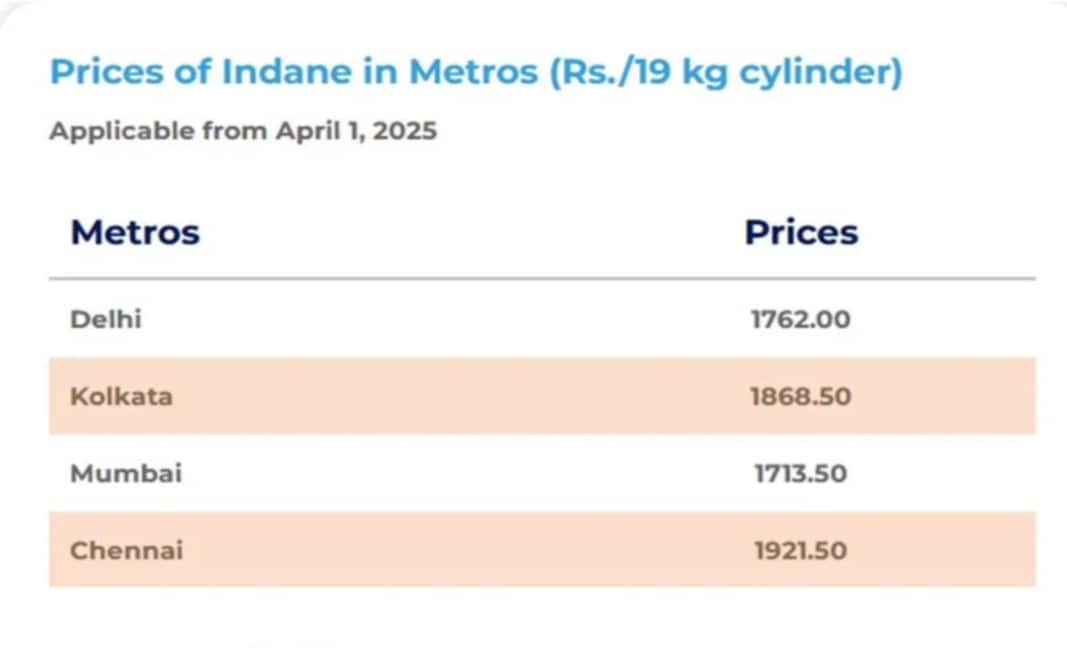Image resolution: width=1067 pixels, height=648 pixels.
Task: Select the Delhi row label
Action: (x=106, y=319)
